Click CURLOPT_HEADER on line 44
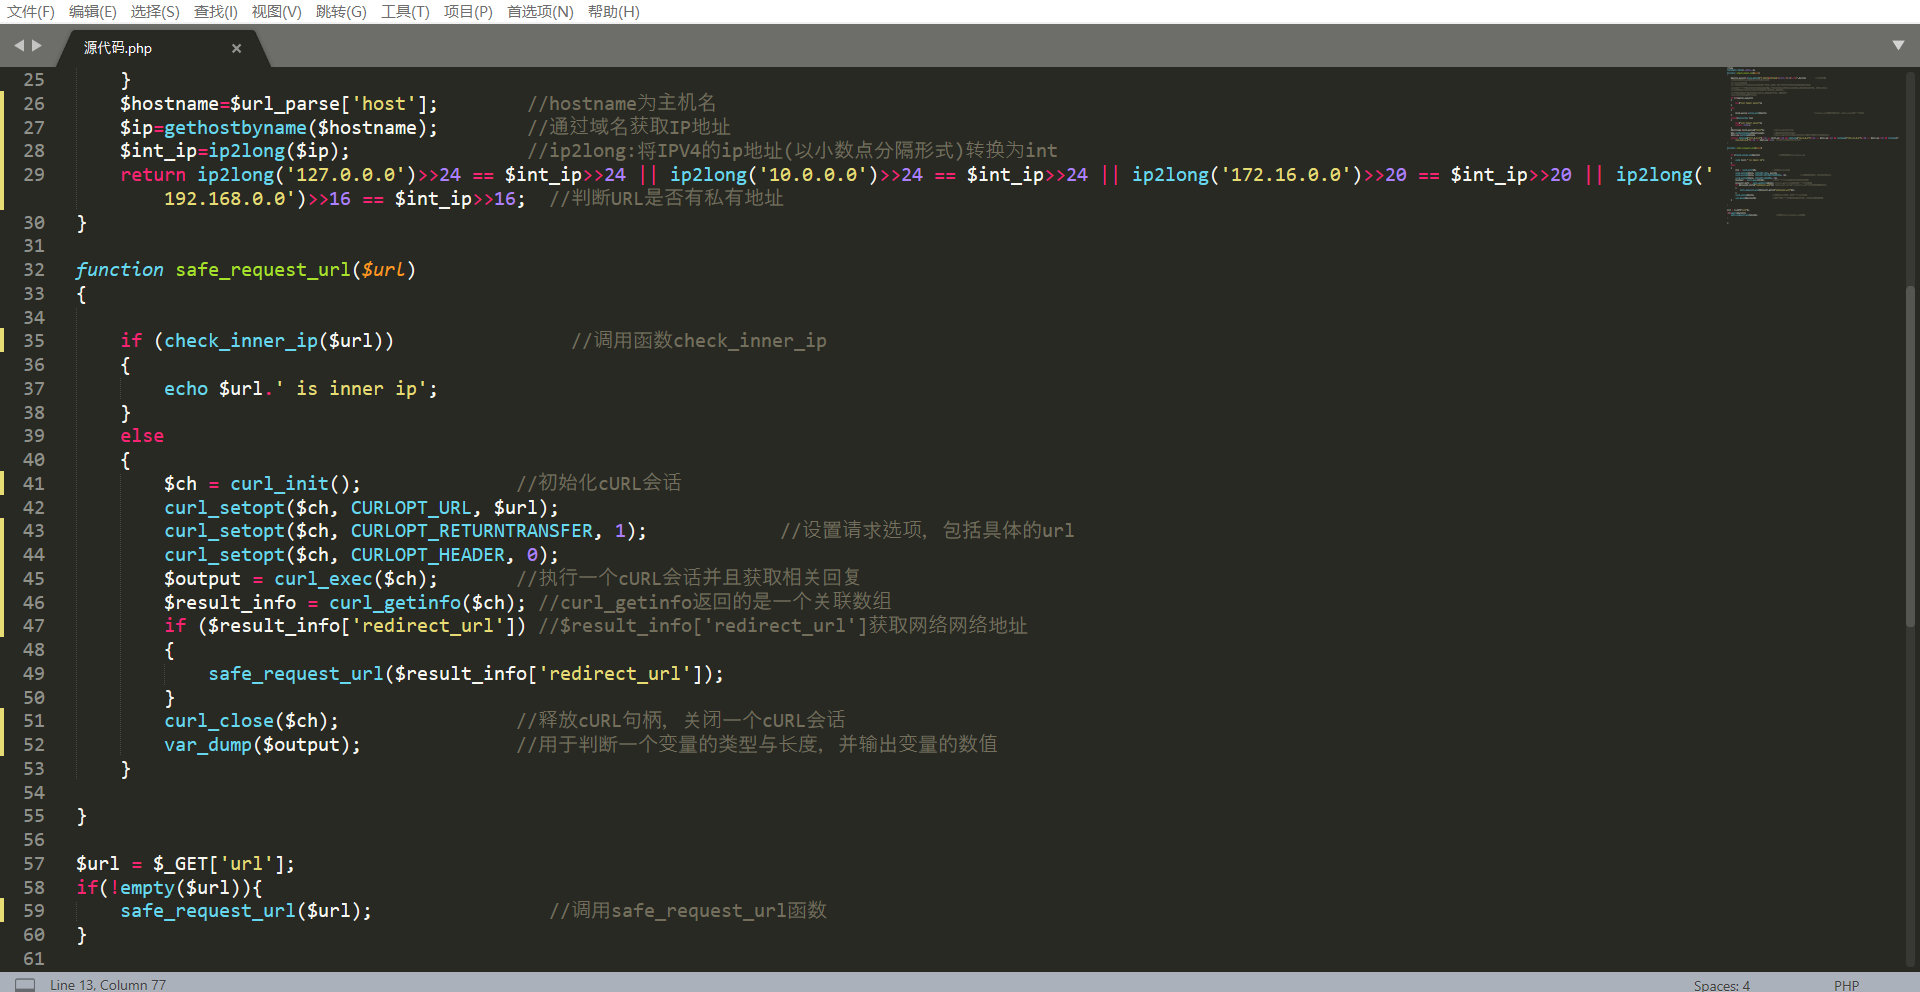Image resolution: width=1920 pixels, height=992 pixels. pyautogui.click(x=428, y=555)
